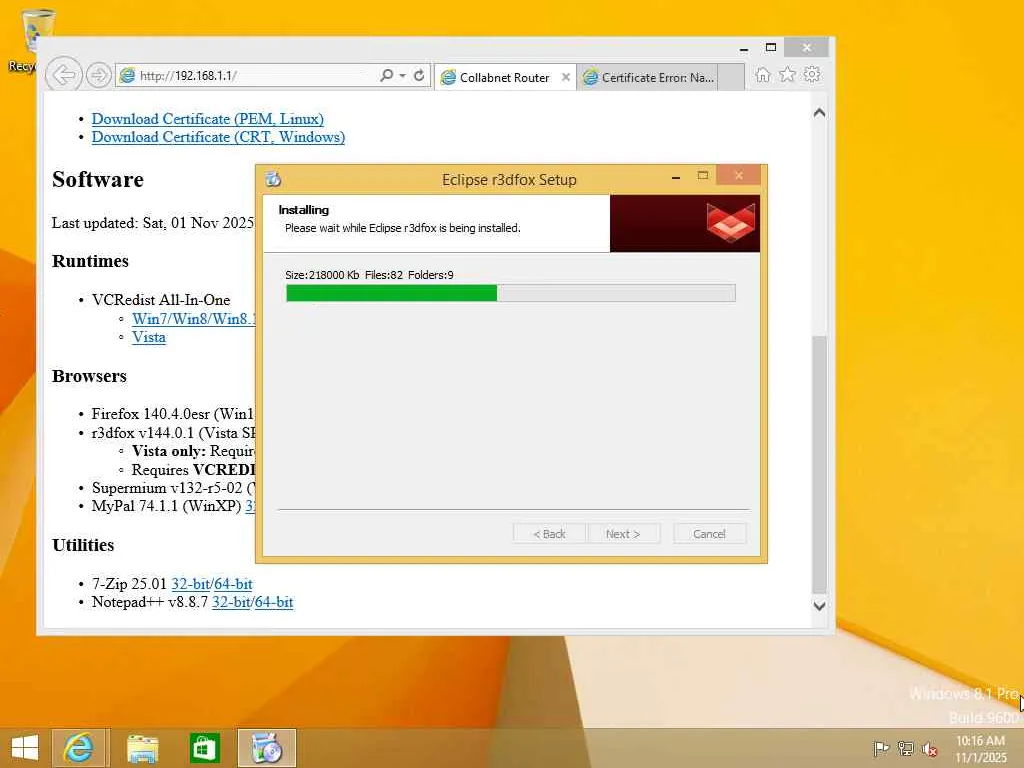This screenshot has height=768, width=1024.
Task: Open the taskbar clock and date
Action: point(980,748)
